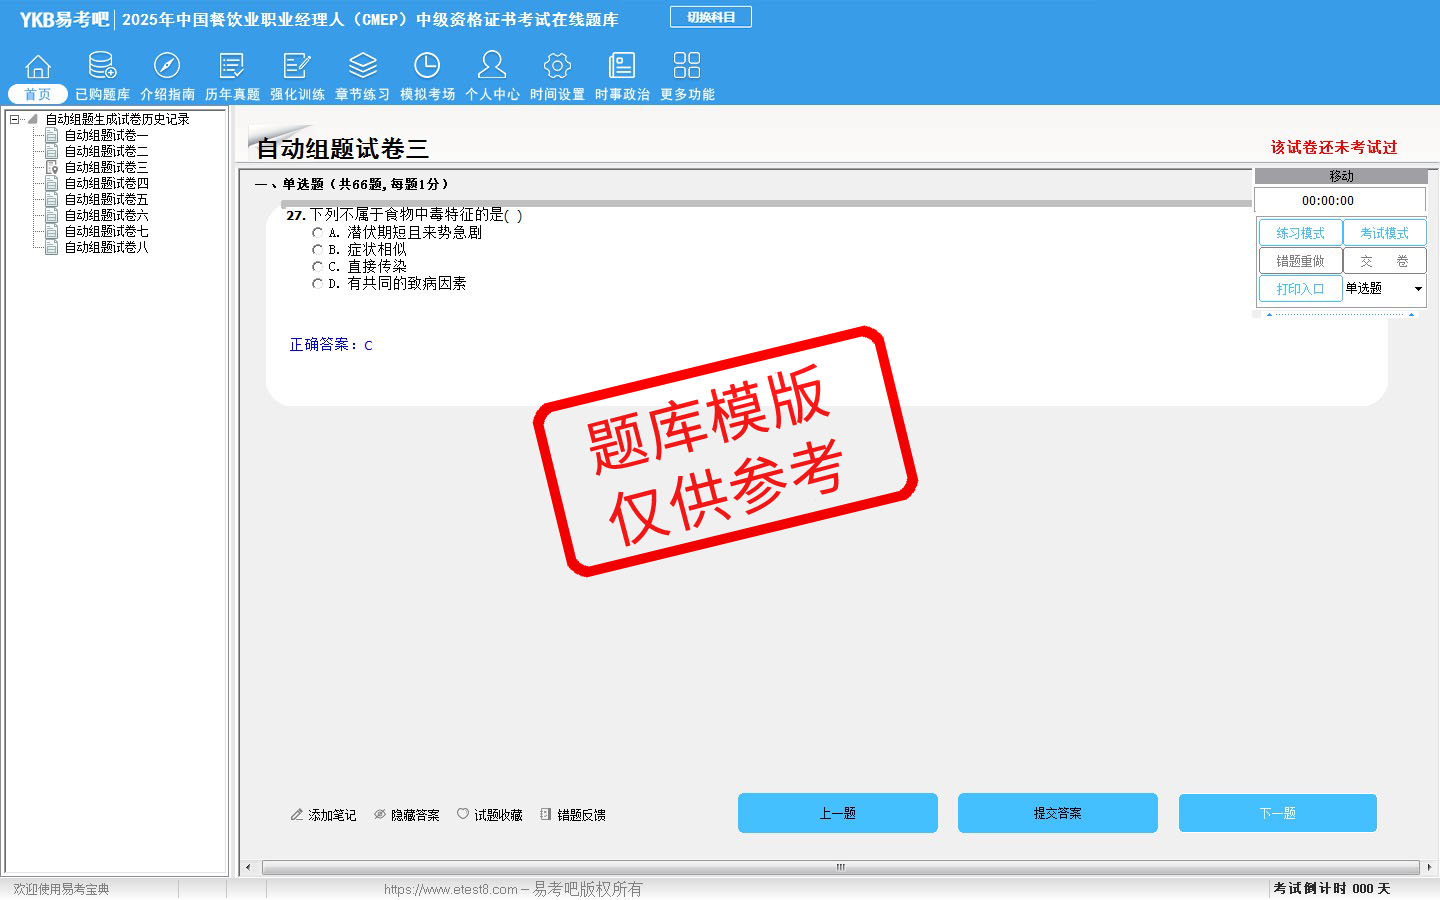Image resolution: width=1440 pixels, height=900 pixels.
Task: Click question 27 text 下列不属于食物中毒特征的是
Action: (404, 215)
